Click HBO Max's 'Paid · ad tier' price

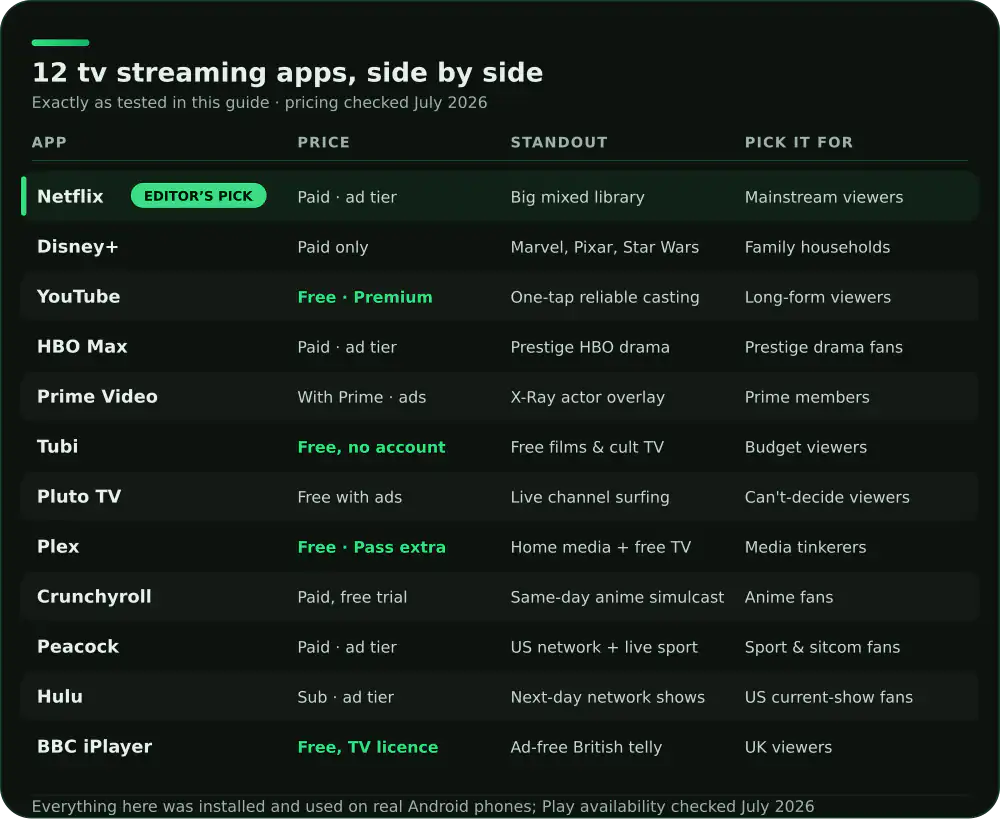click(347, 347)
